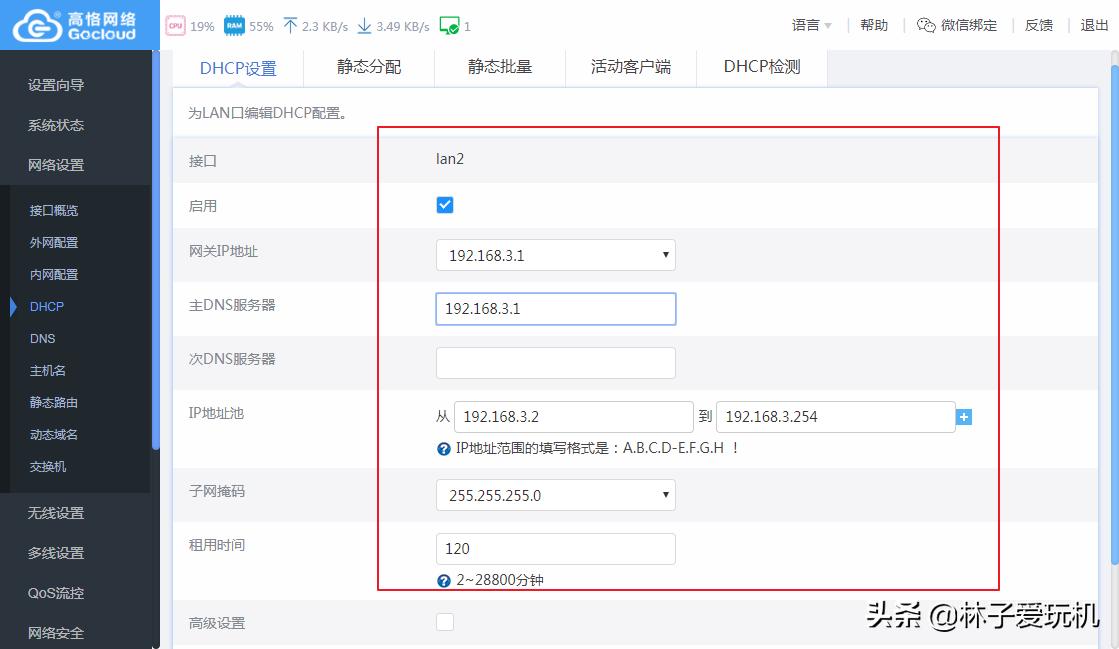
Task: Click the blue plus icon to add IP pool
Action: (963, 416)
